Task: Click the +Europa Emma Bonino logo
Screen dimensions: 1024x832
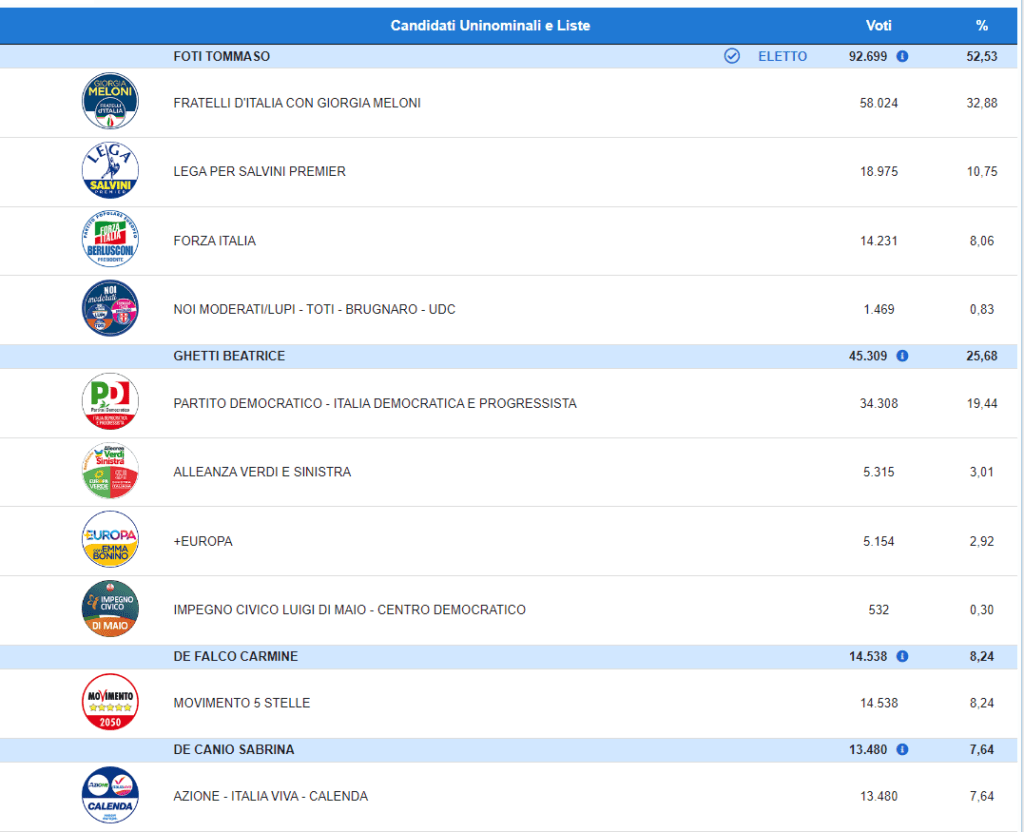Action: pyautogui.click(x=110, y=541)
